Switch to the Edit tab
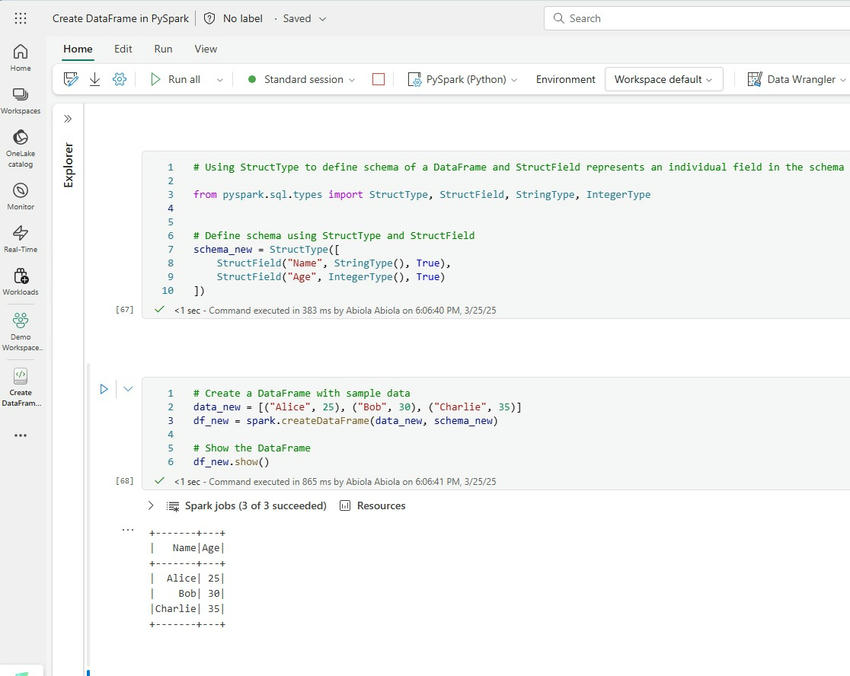850x676 pixels. coord(123,49)
